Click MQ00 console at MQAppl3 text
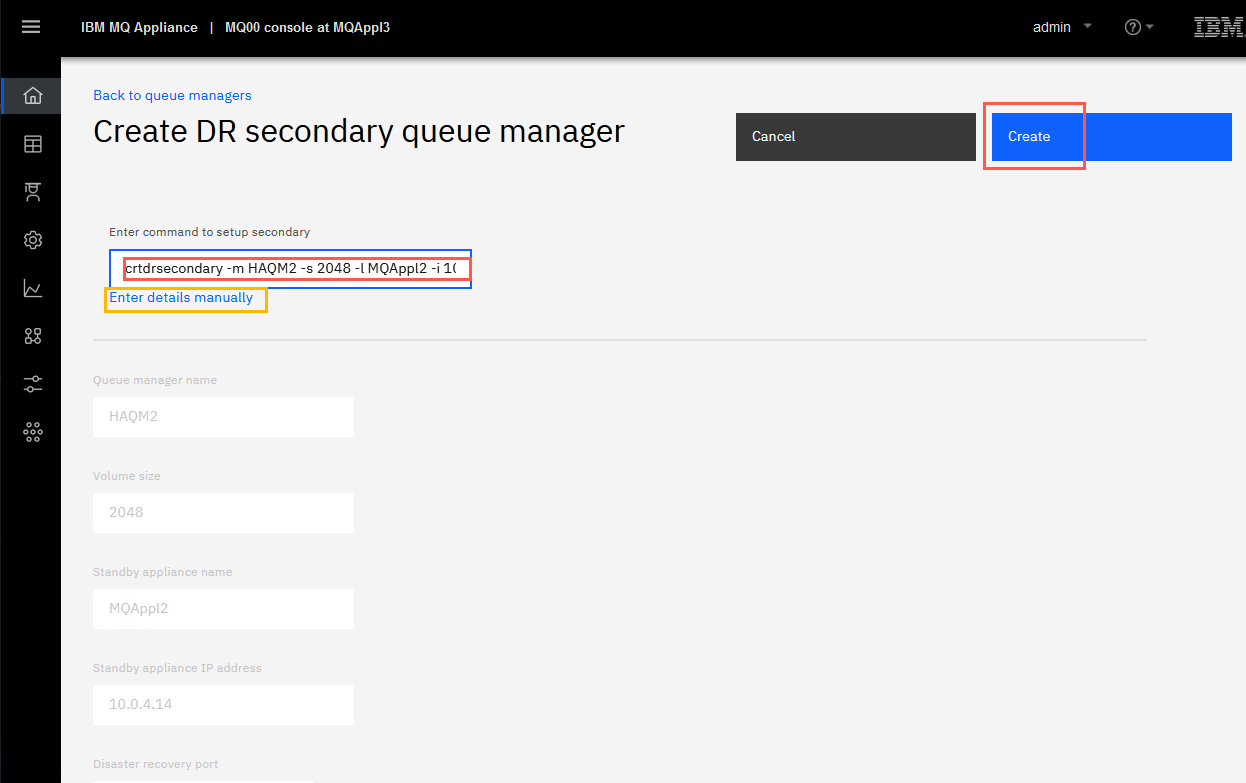The height and width of the screenshot is (783, 1246). (307, 27)
